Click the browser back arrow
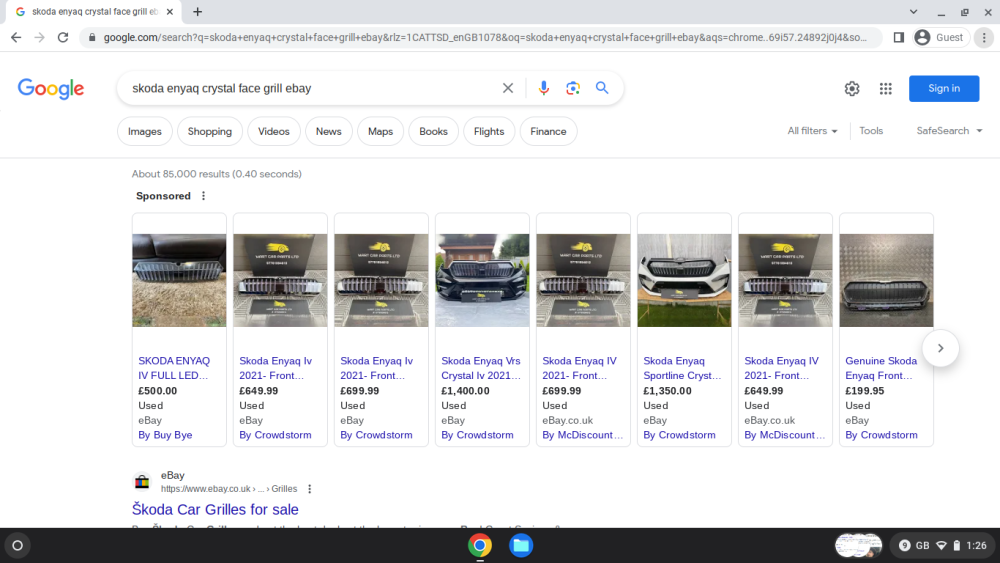This screenshot has height=563, width=1000. coord(16,38)
